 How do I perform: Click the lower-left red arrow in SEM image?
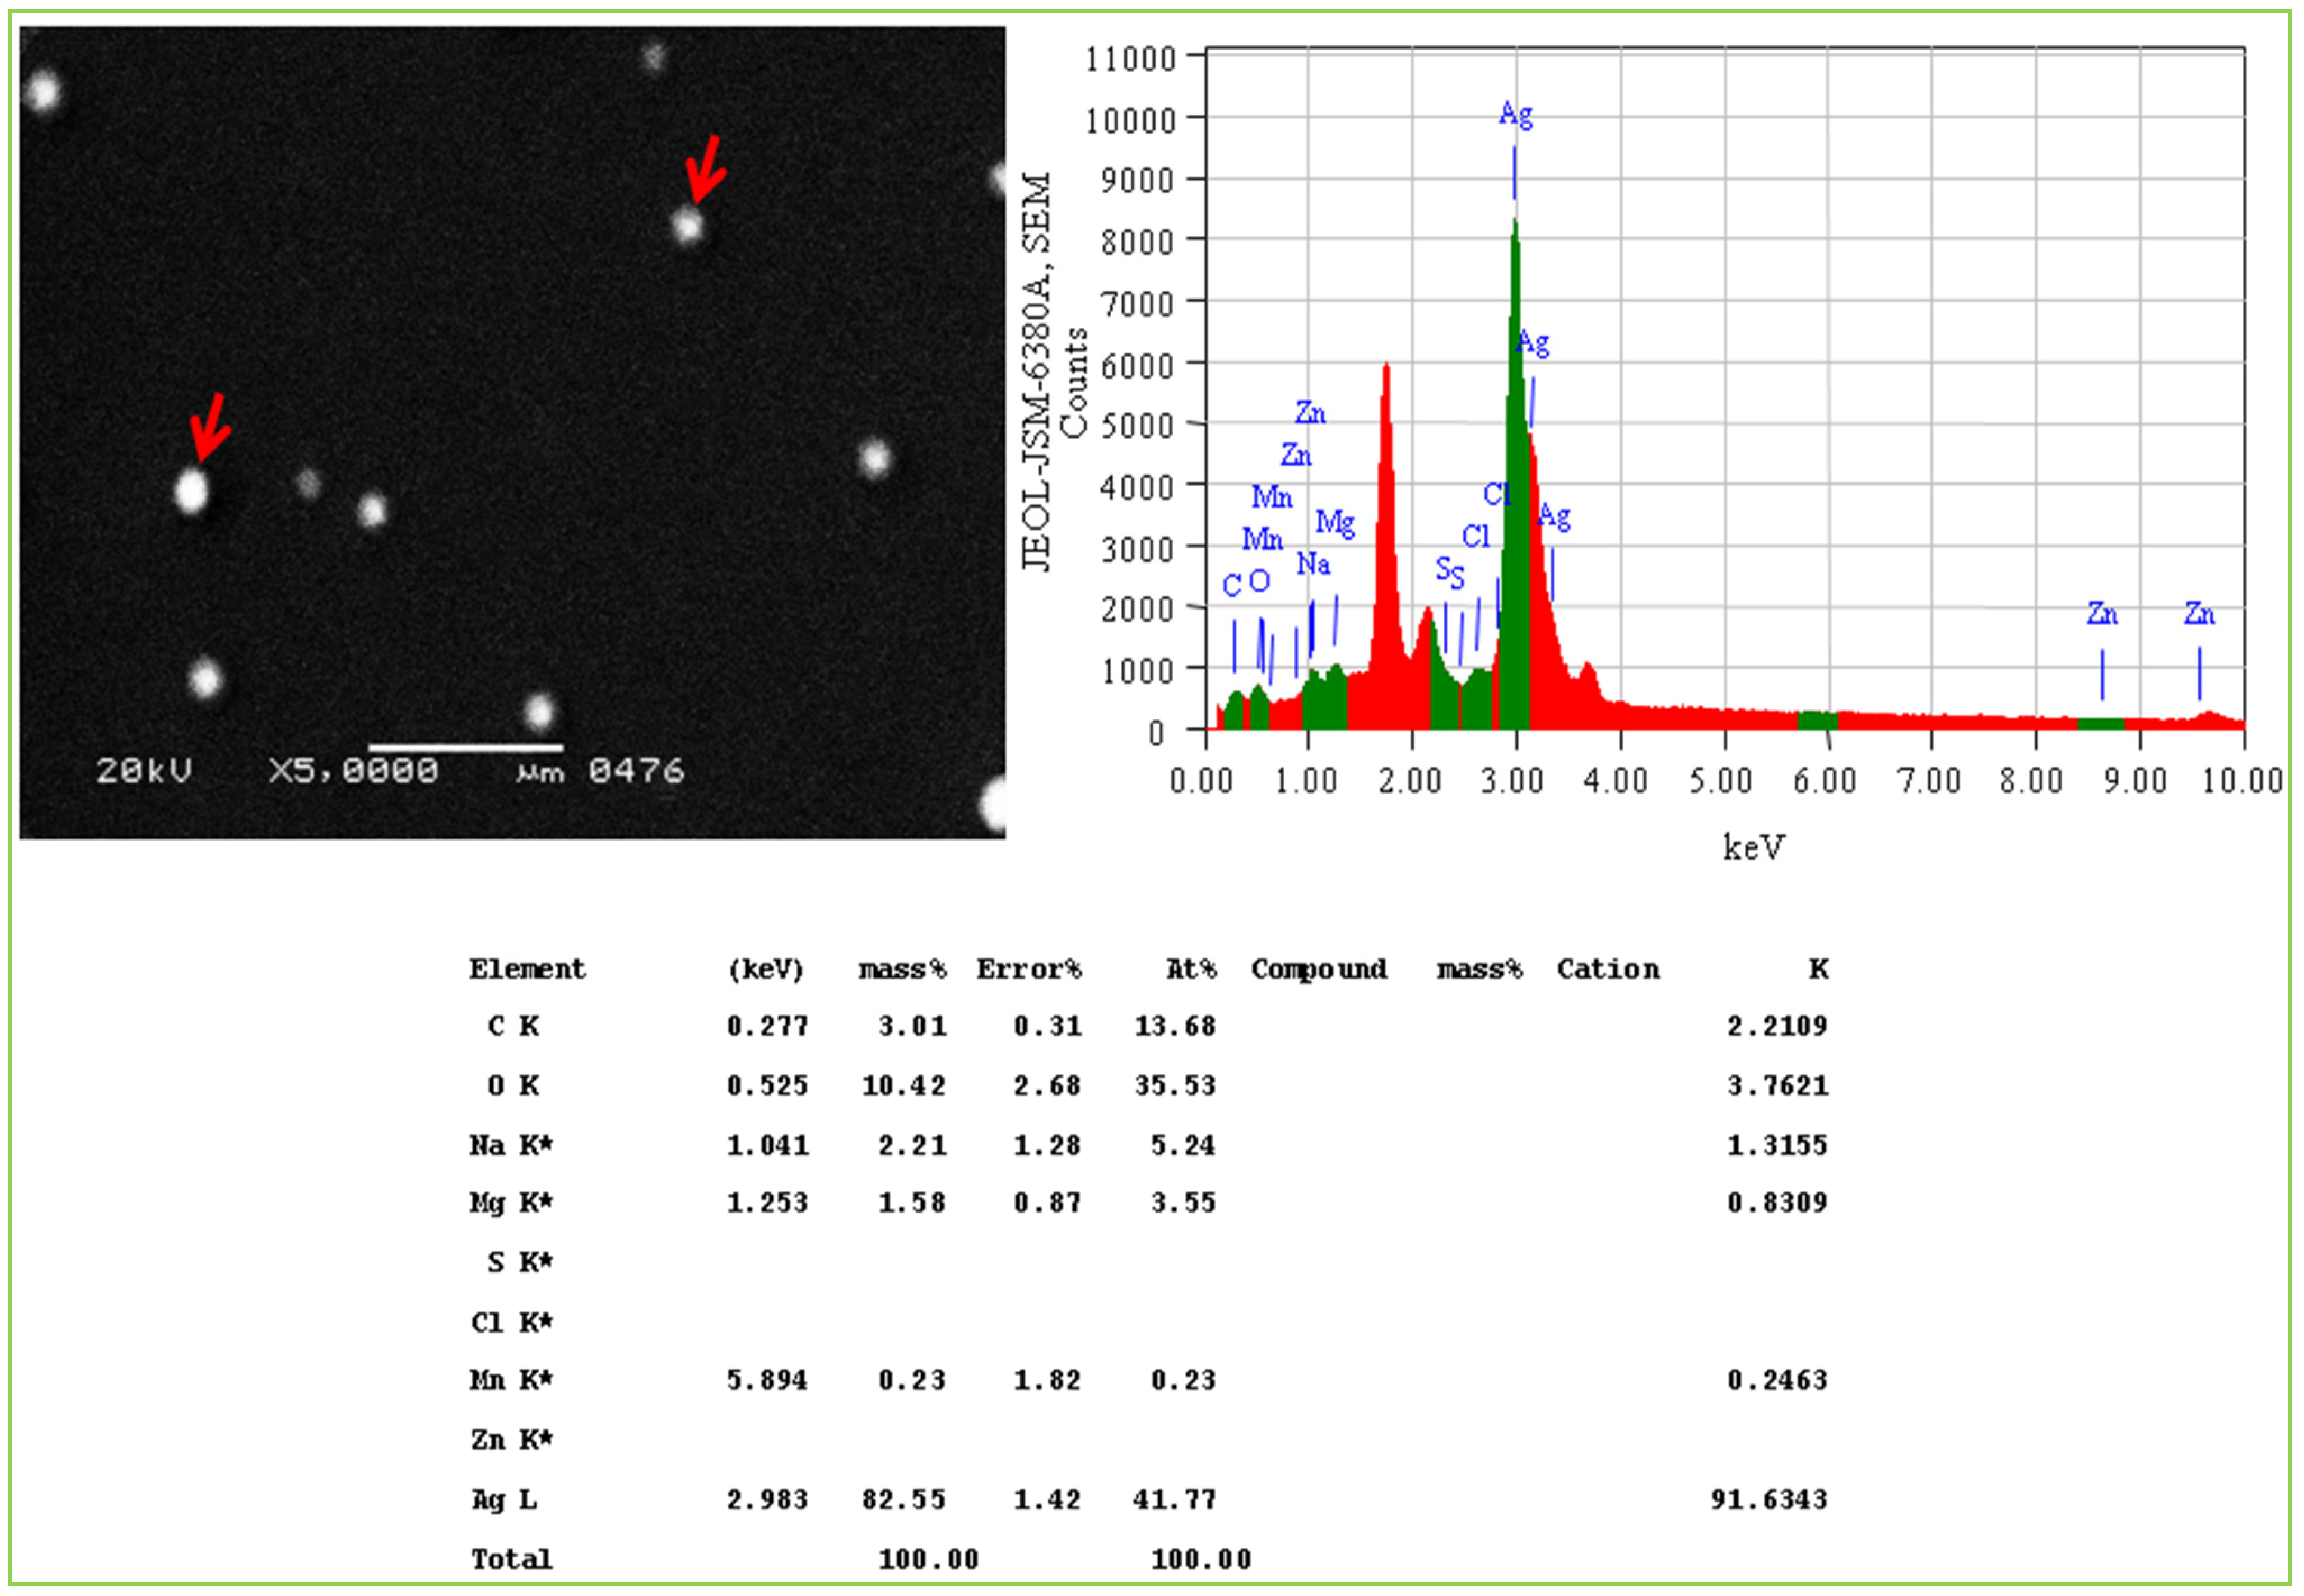[210, 427]
